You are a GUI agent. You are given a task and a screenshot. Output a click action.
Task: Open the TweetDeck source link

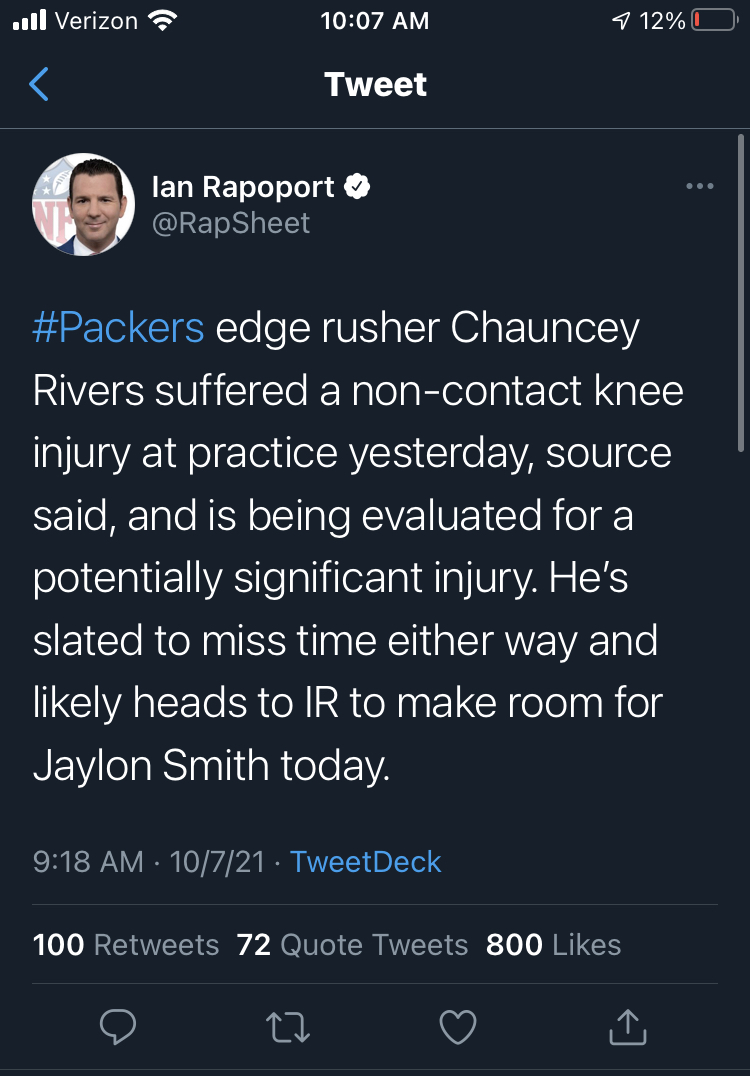tap(365, 861)
